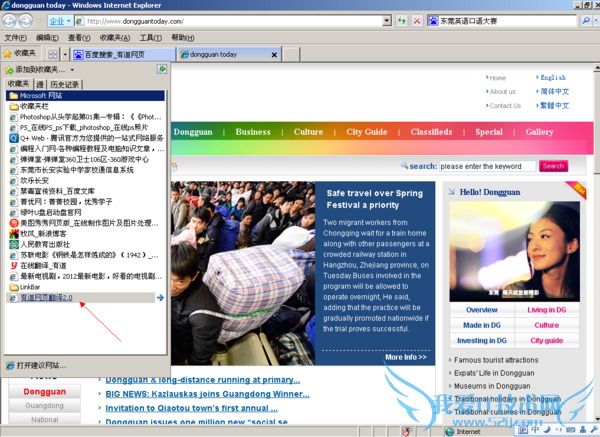Switch to the 百度搜索_有道网页 tab
600x437 pixels.
(x=124, y=55)
